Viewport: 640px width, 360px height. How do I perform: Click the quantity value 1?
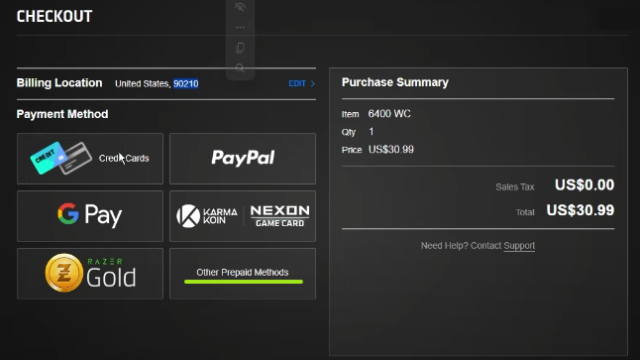tap(371, 131)
